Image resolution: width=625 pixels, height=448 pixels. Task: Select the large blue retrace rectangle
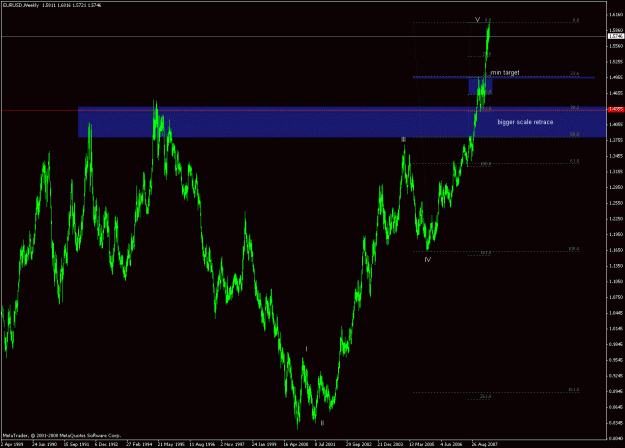point(342,122)
